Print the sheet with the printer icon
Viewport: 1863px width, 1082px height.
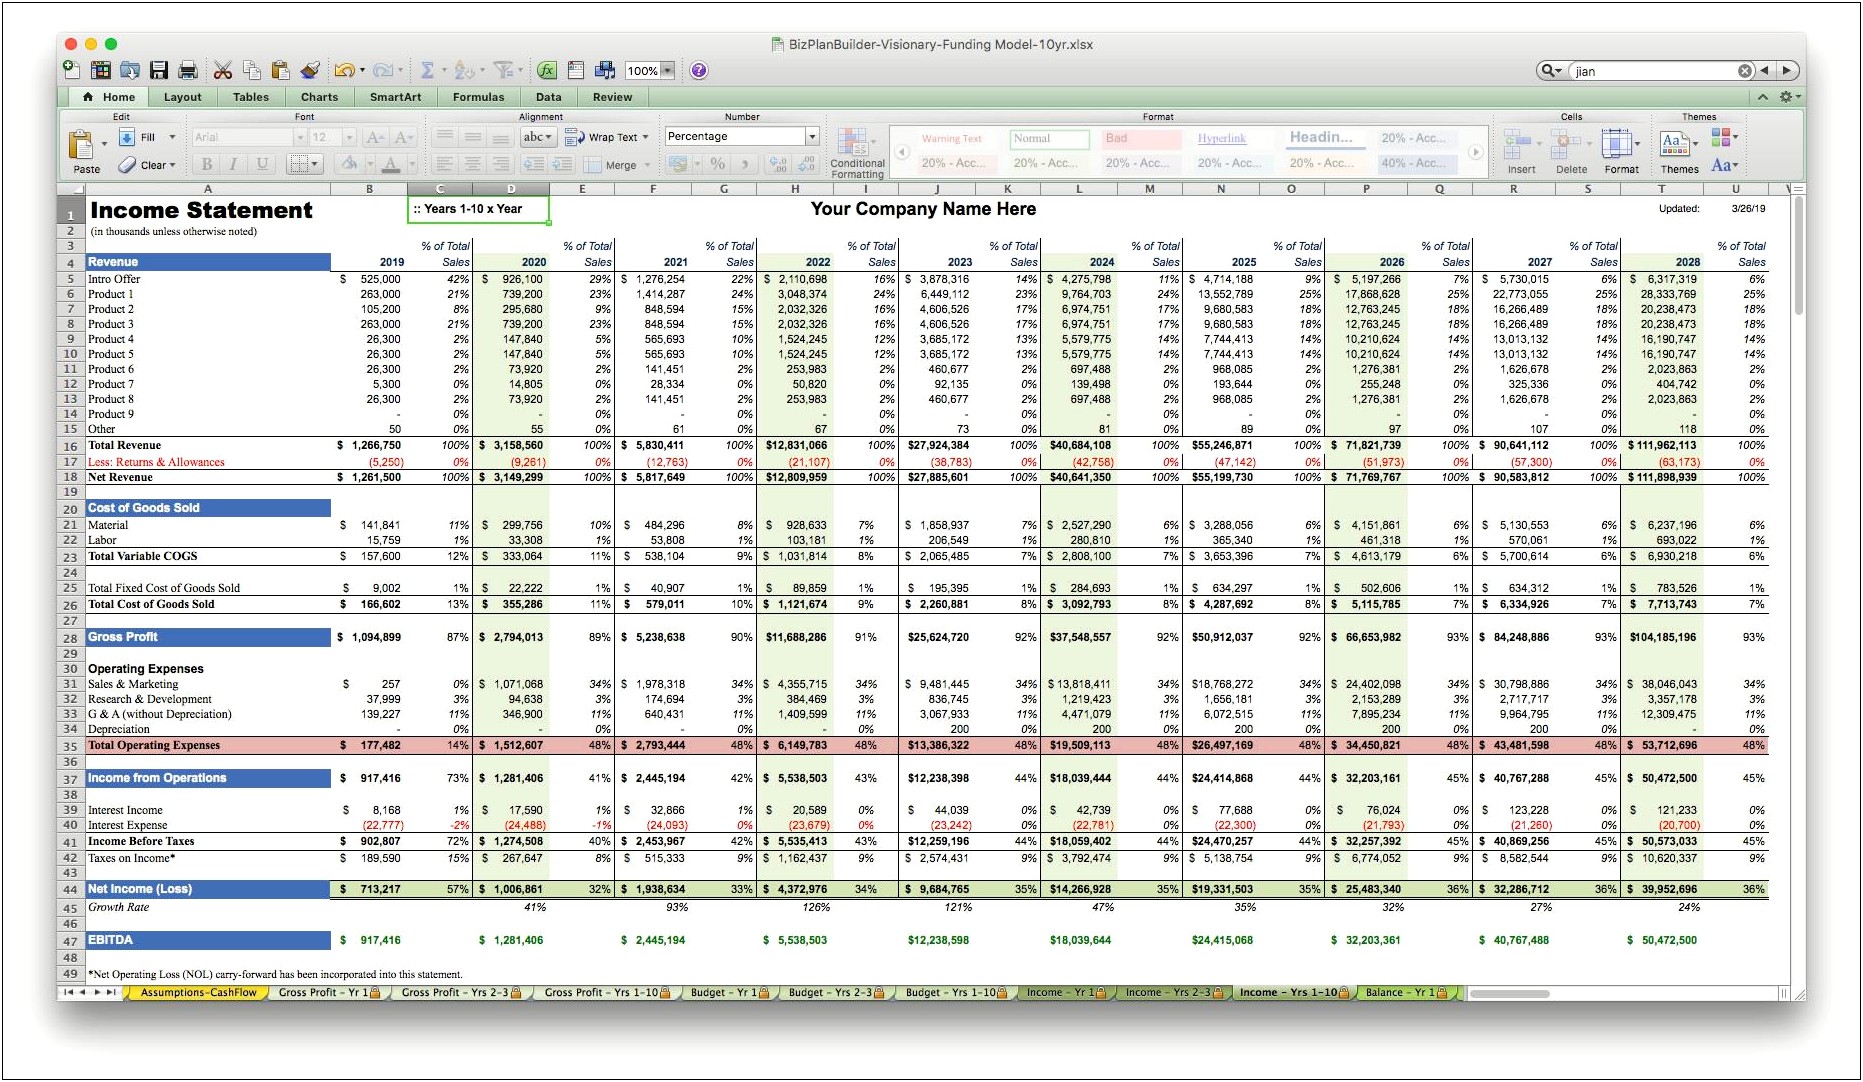tap(187, 70)
